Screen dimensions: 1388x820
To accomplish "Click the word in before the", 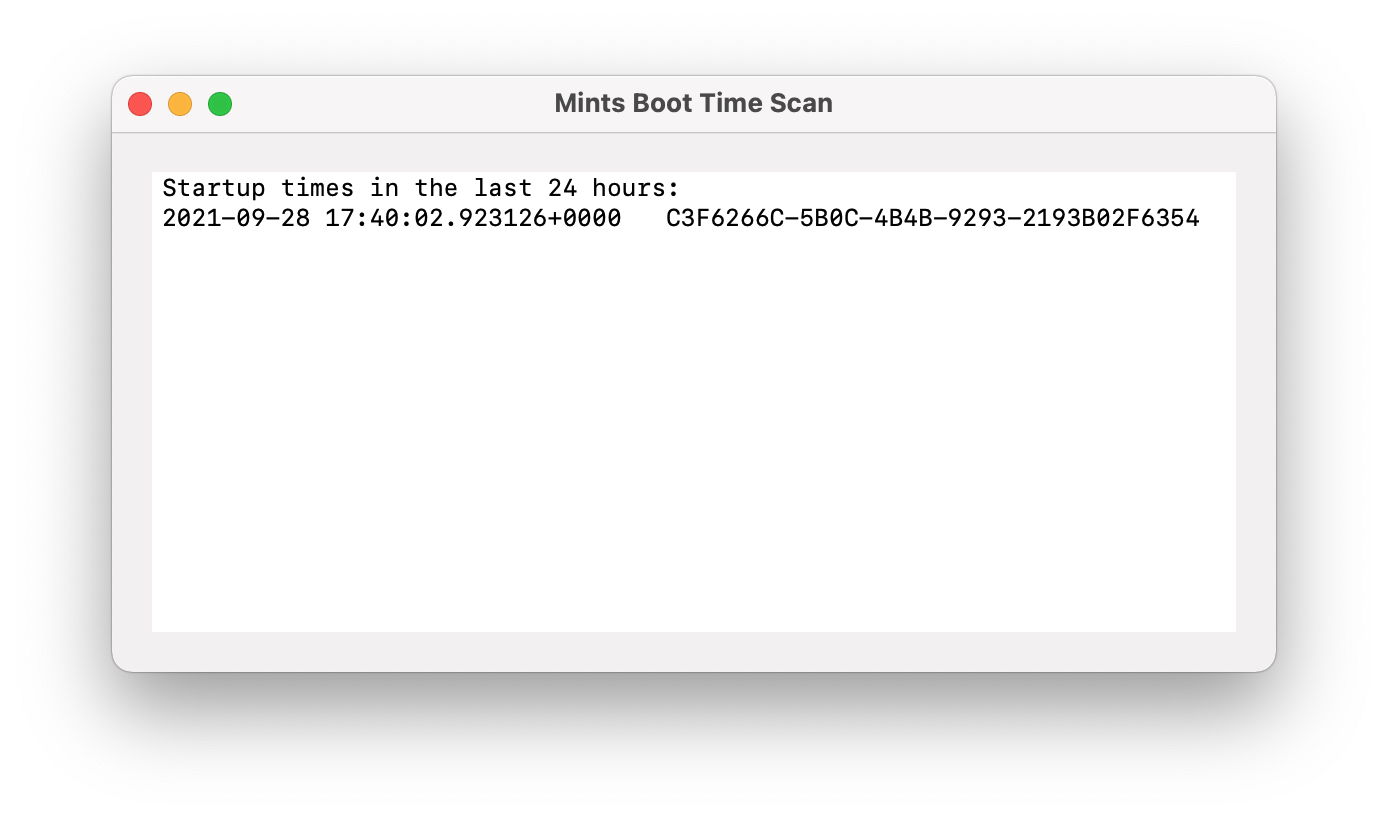I will click(384, 188).
